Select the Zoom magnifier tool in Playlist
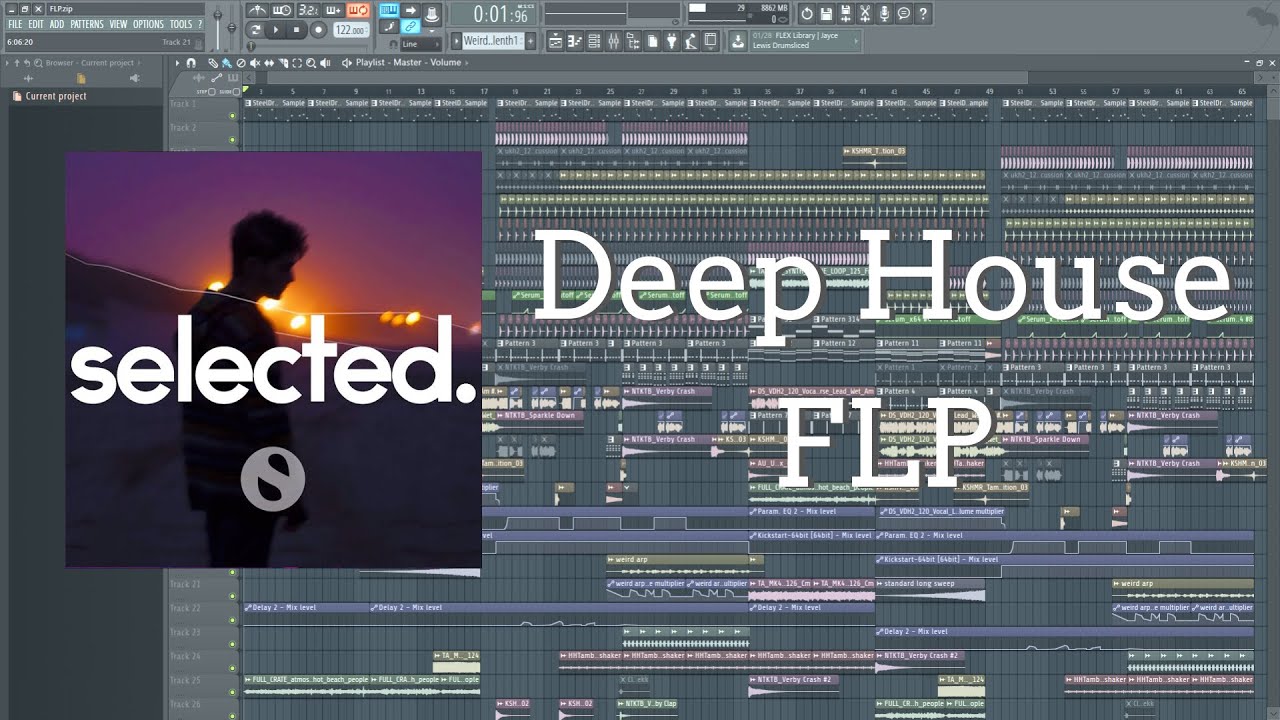The height and width of the screenshot is (720, 1280). pyautogui.click(x=311, y=63)
